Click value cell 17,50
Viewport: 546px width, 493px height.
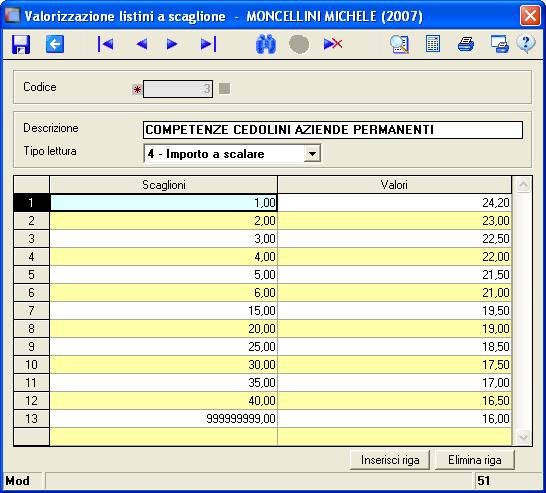tap(395, 365)
